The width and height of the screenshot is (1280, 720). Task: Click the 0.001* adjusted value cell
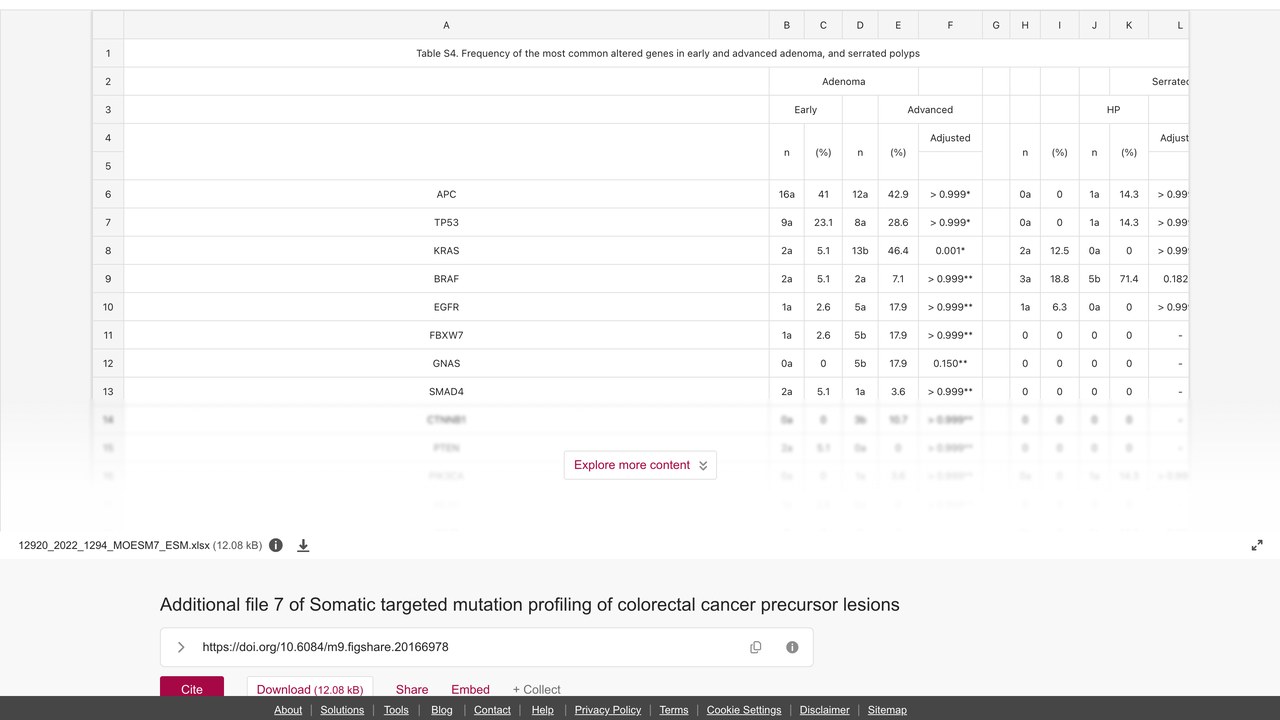[950, 250]
